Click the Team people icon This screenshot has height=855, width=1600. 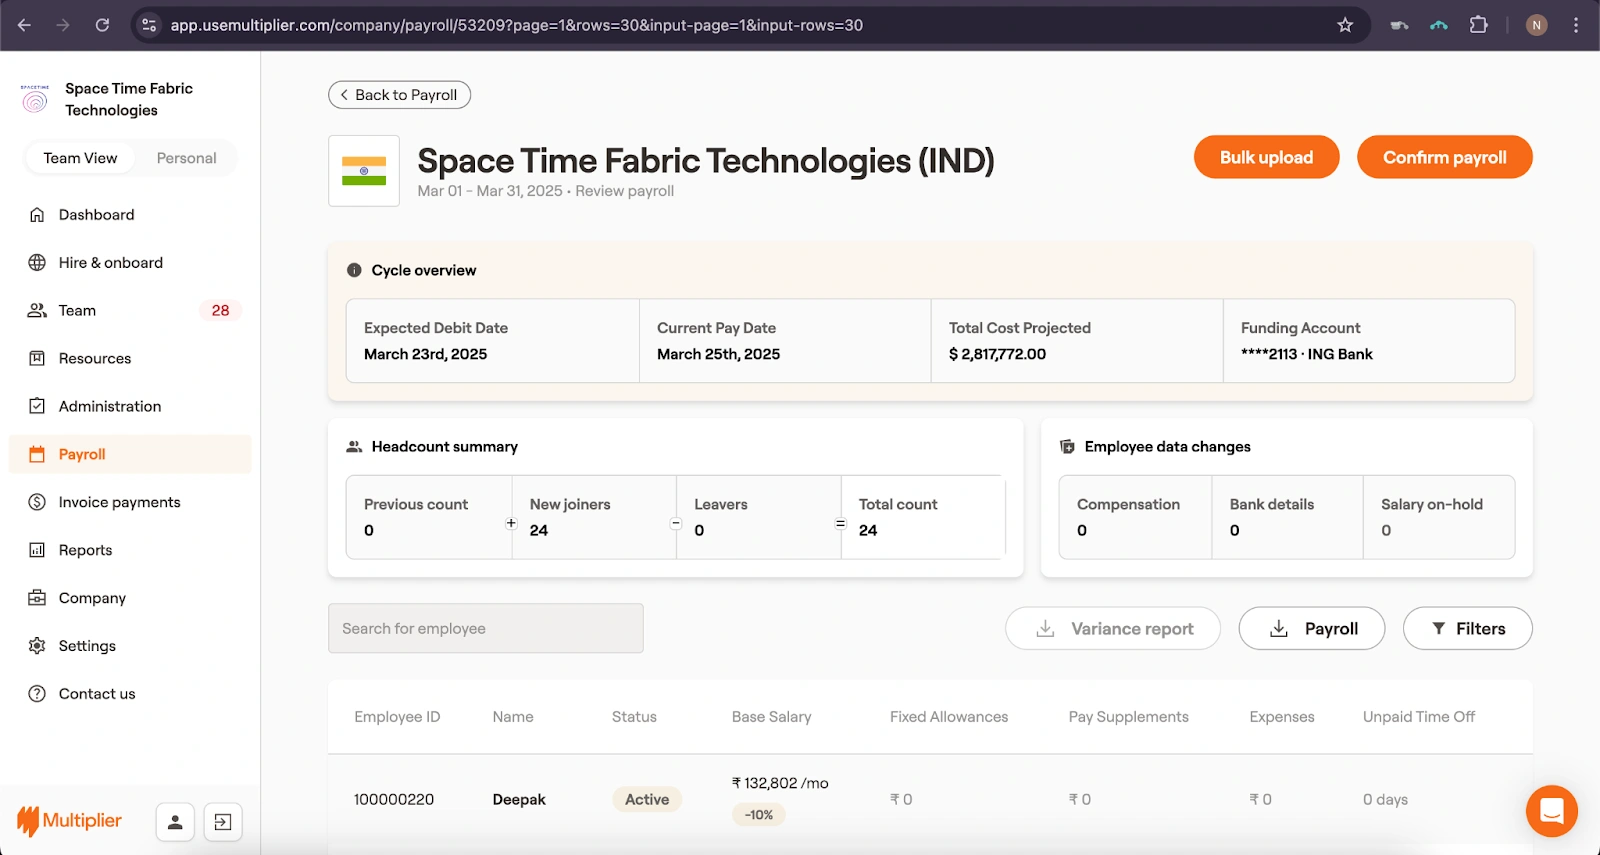(x=37, y=310)
